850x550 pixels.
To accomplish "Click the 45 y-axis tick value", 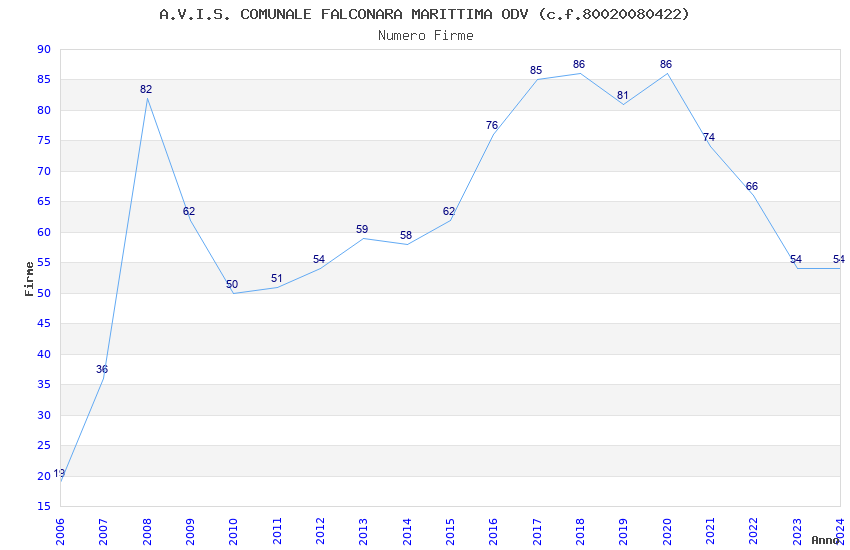I will 44,323.
